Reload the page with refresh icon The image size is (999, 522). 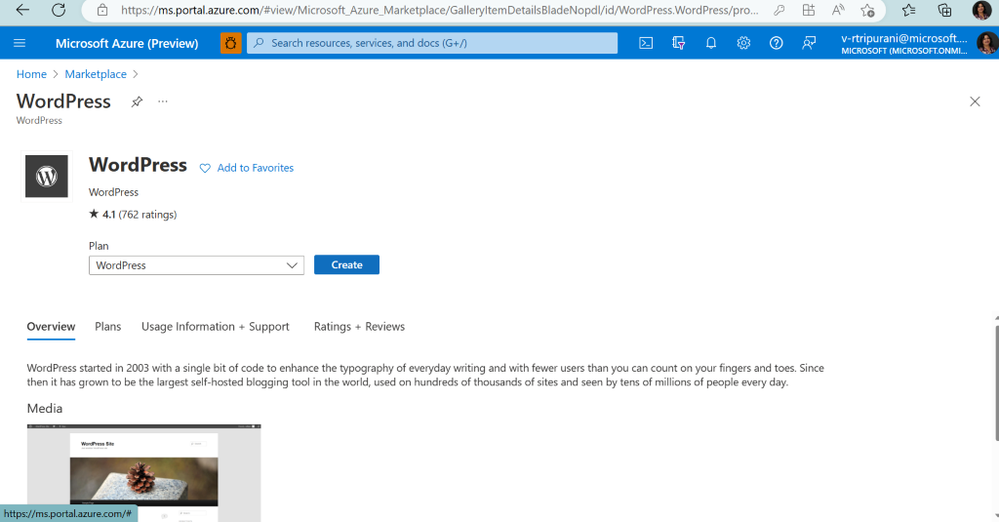[x=59, y=10]
